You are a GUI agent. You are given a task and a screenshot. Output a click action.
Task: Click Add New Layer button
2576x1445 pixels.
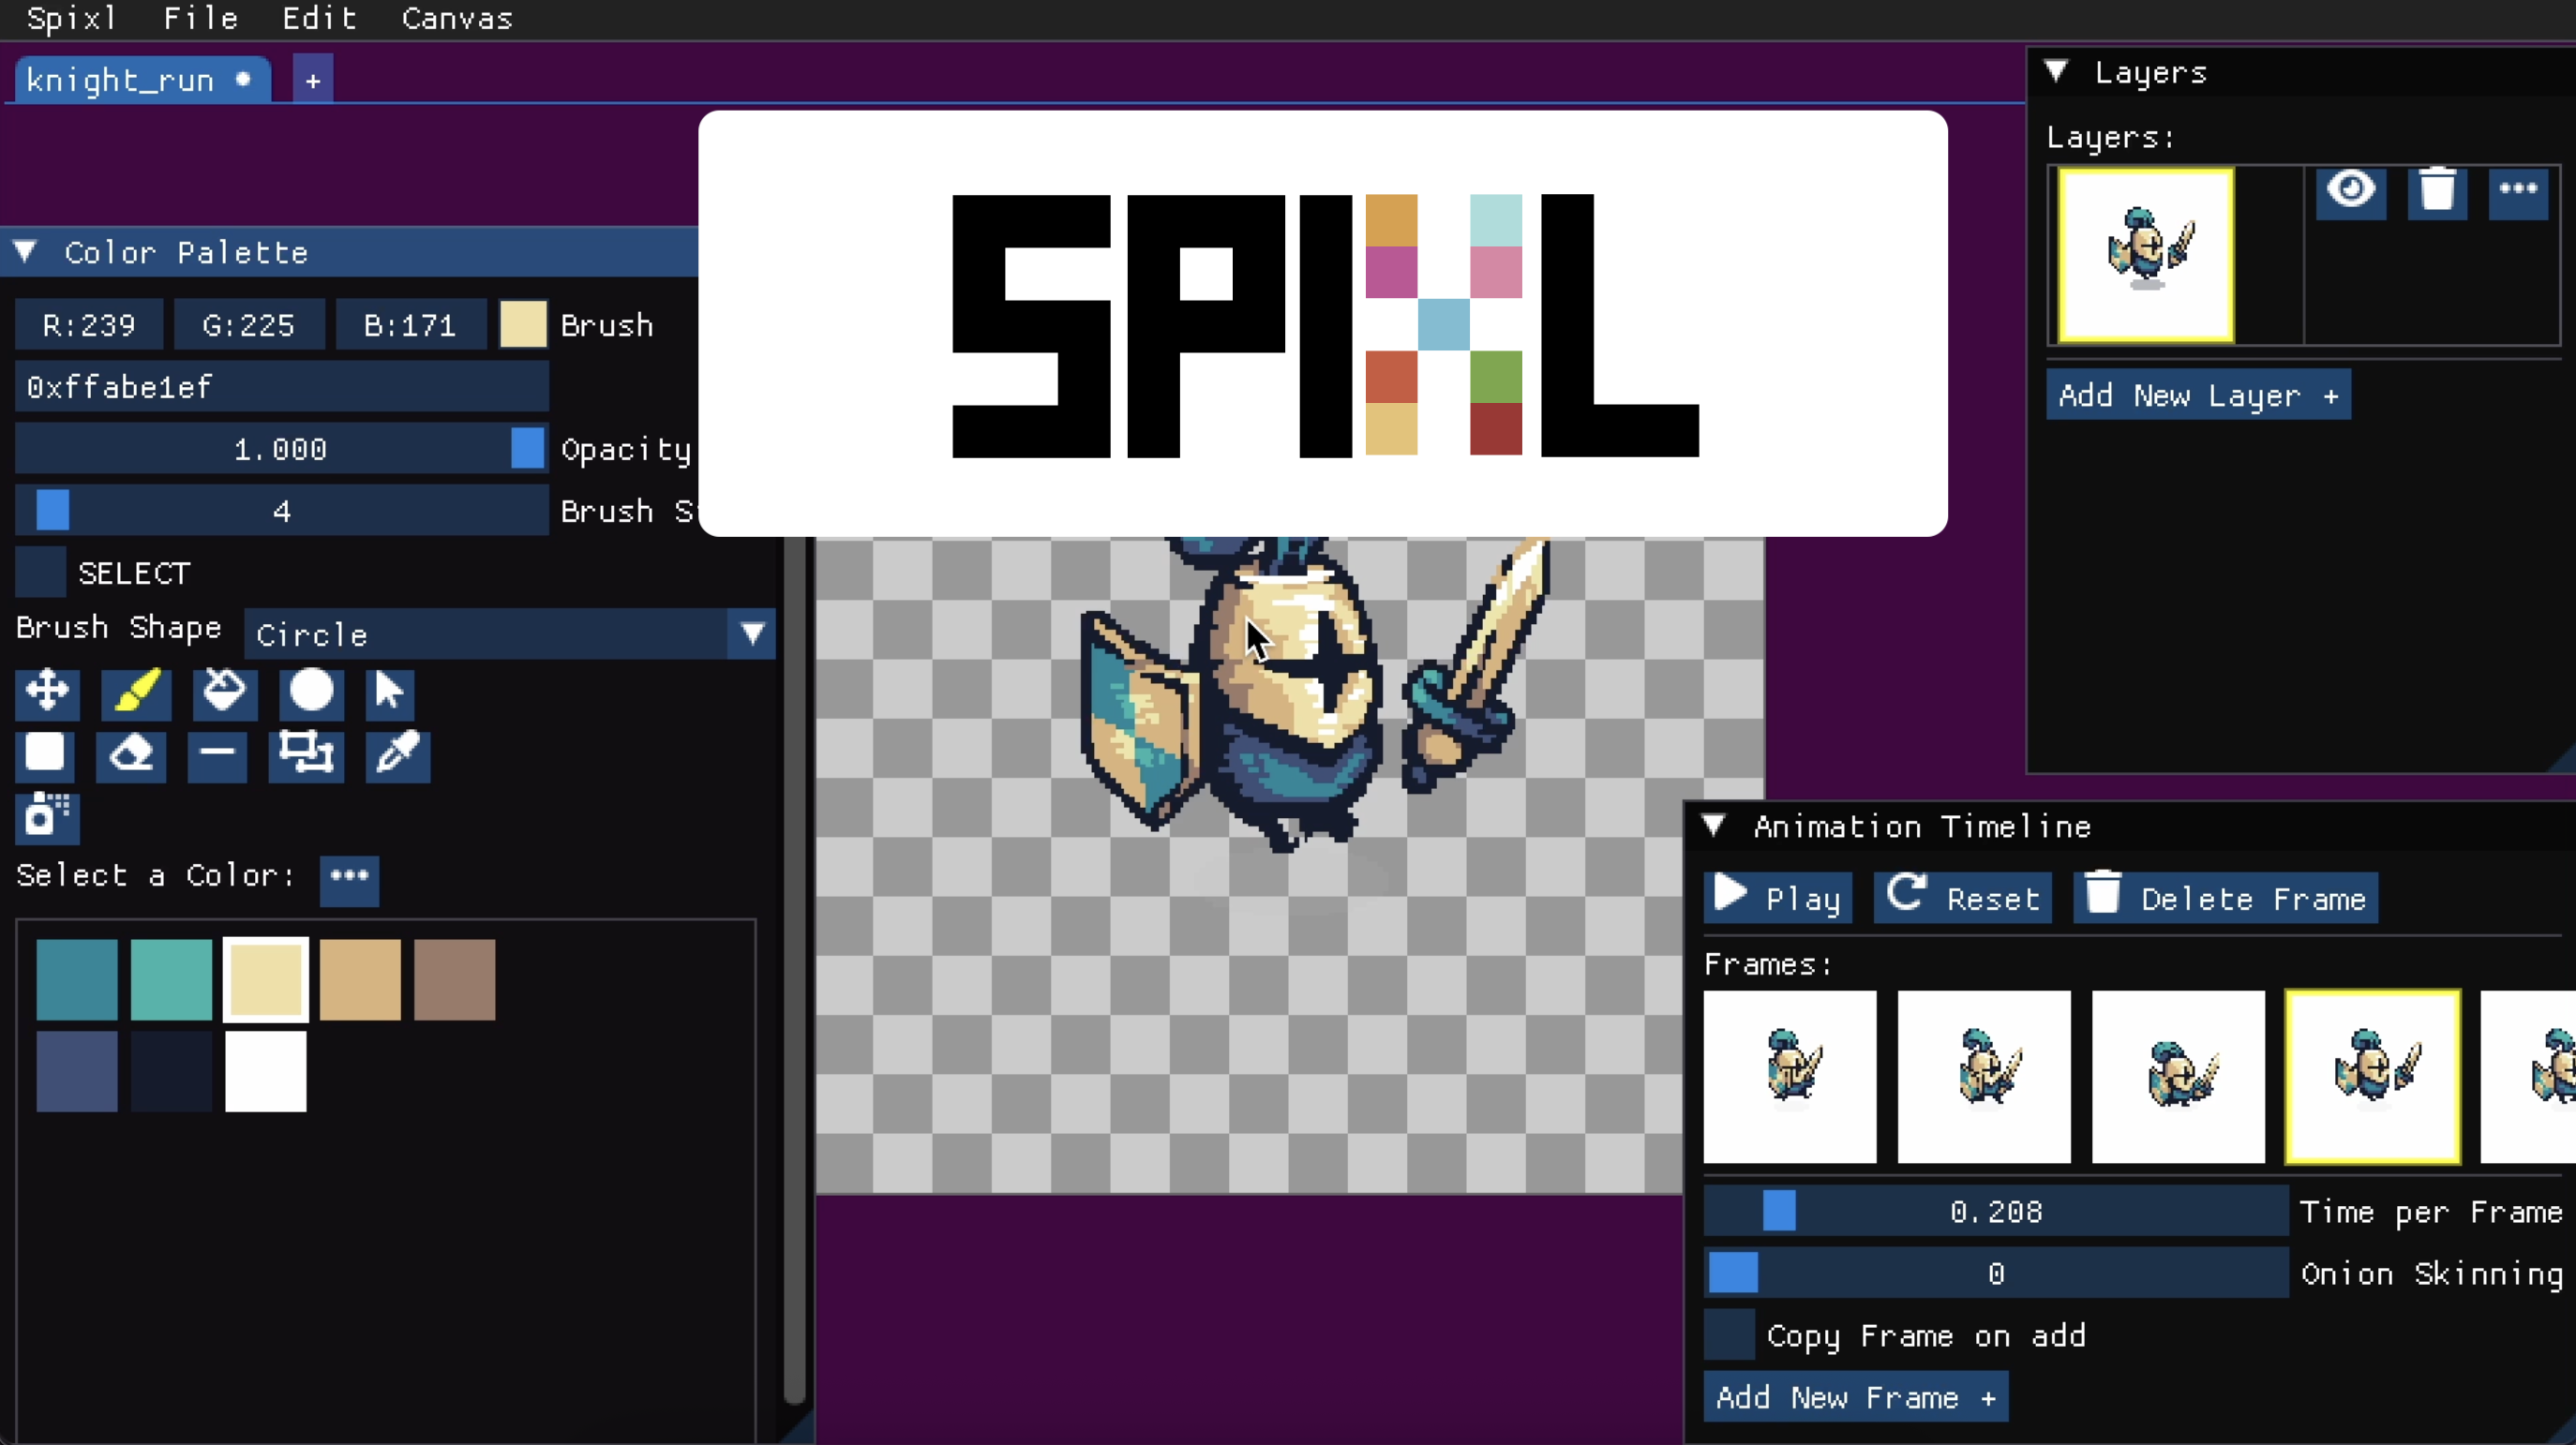click(2198, 395)
